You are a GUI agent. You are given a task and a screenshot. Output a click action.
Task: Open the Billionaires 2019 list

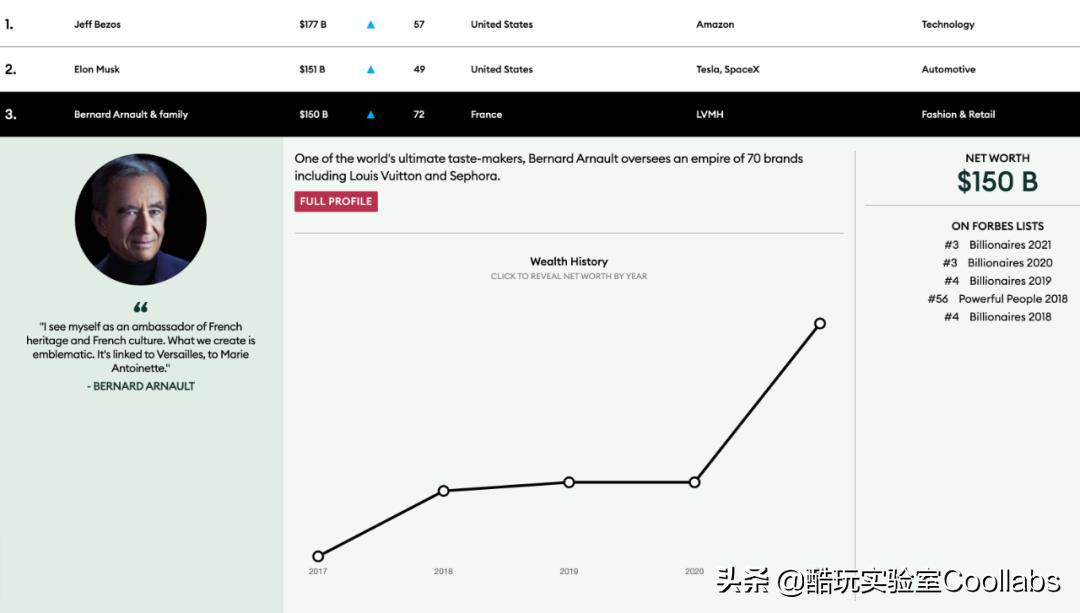(x=1011, y=280)
